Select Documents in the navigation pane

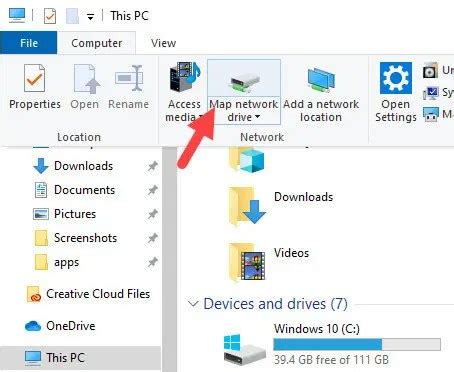(84, 190)
